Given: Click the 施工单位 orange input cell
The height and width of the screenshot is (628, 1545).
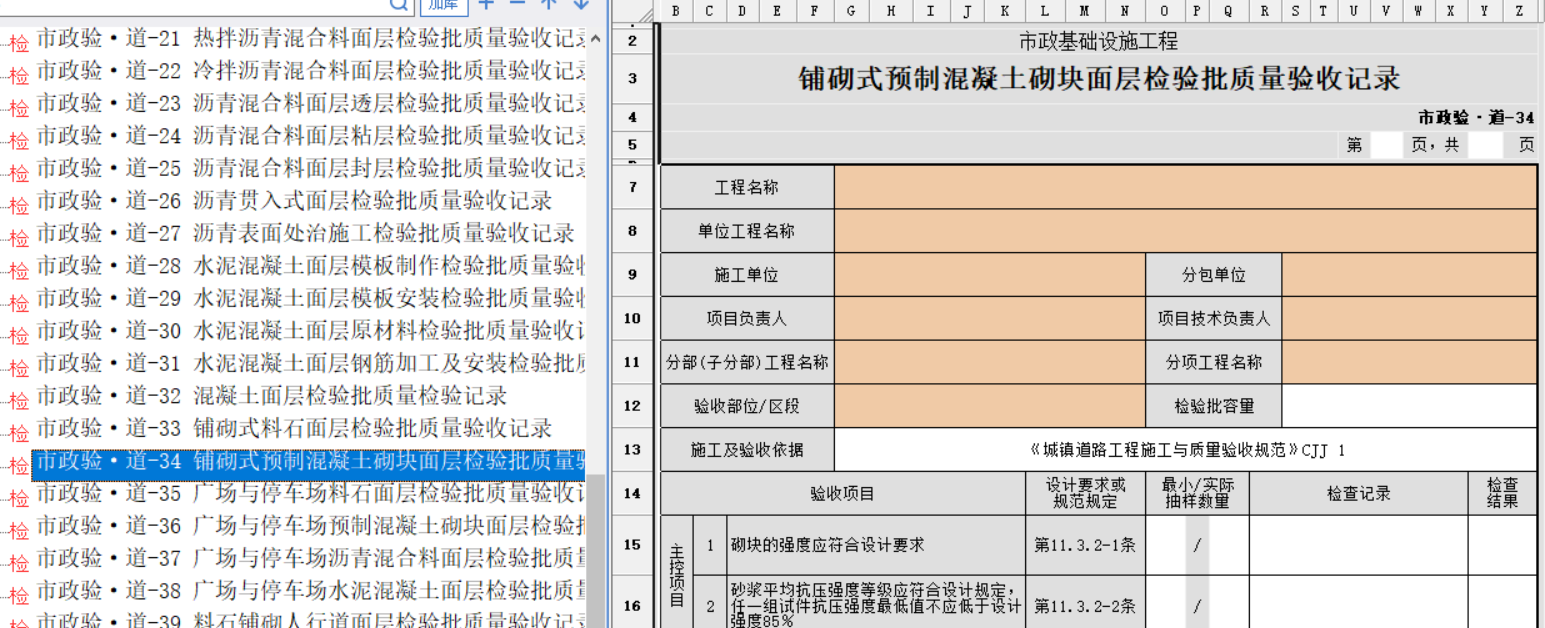Looking at the screenshot, I should (x=989, y=275).
